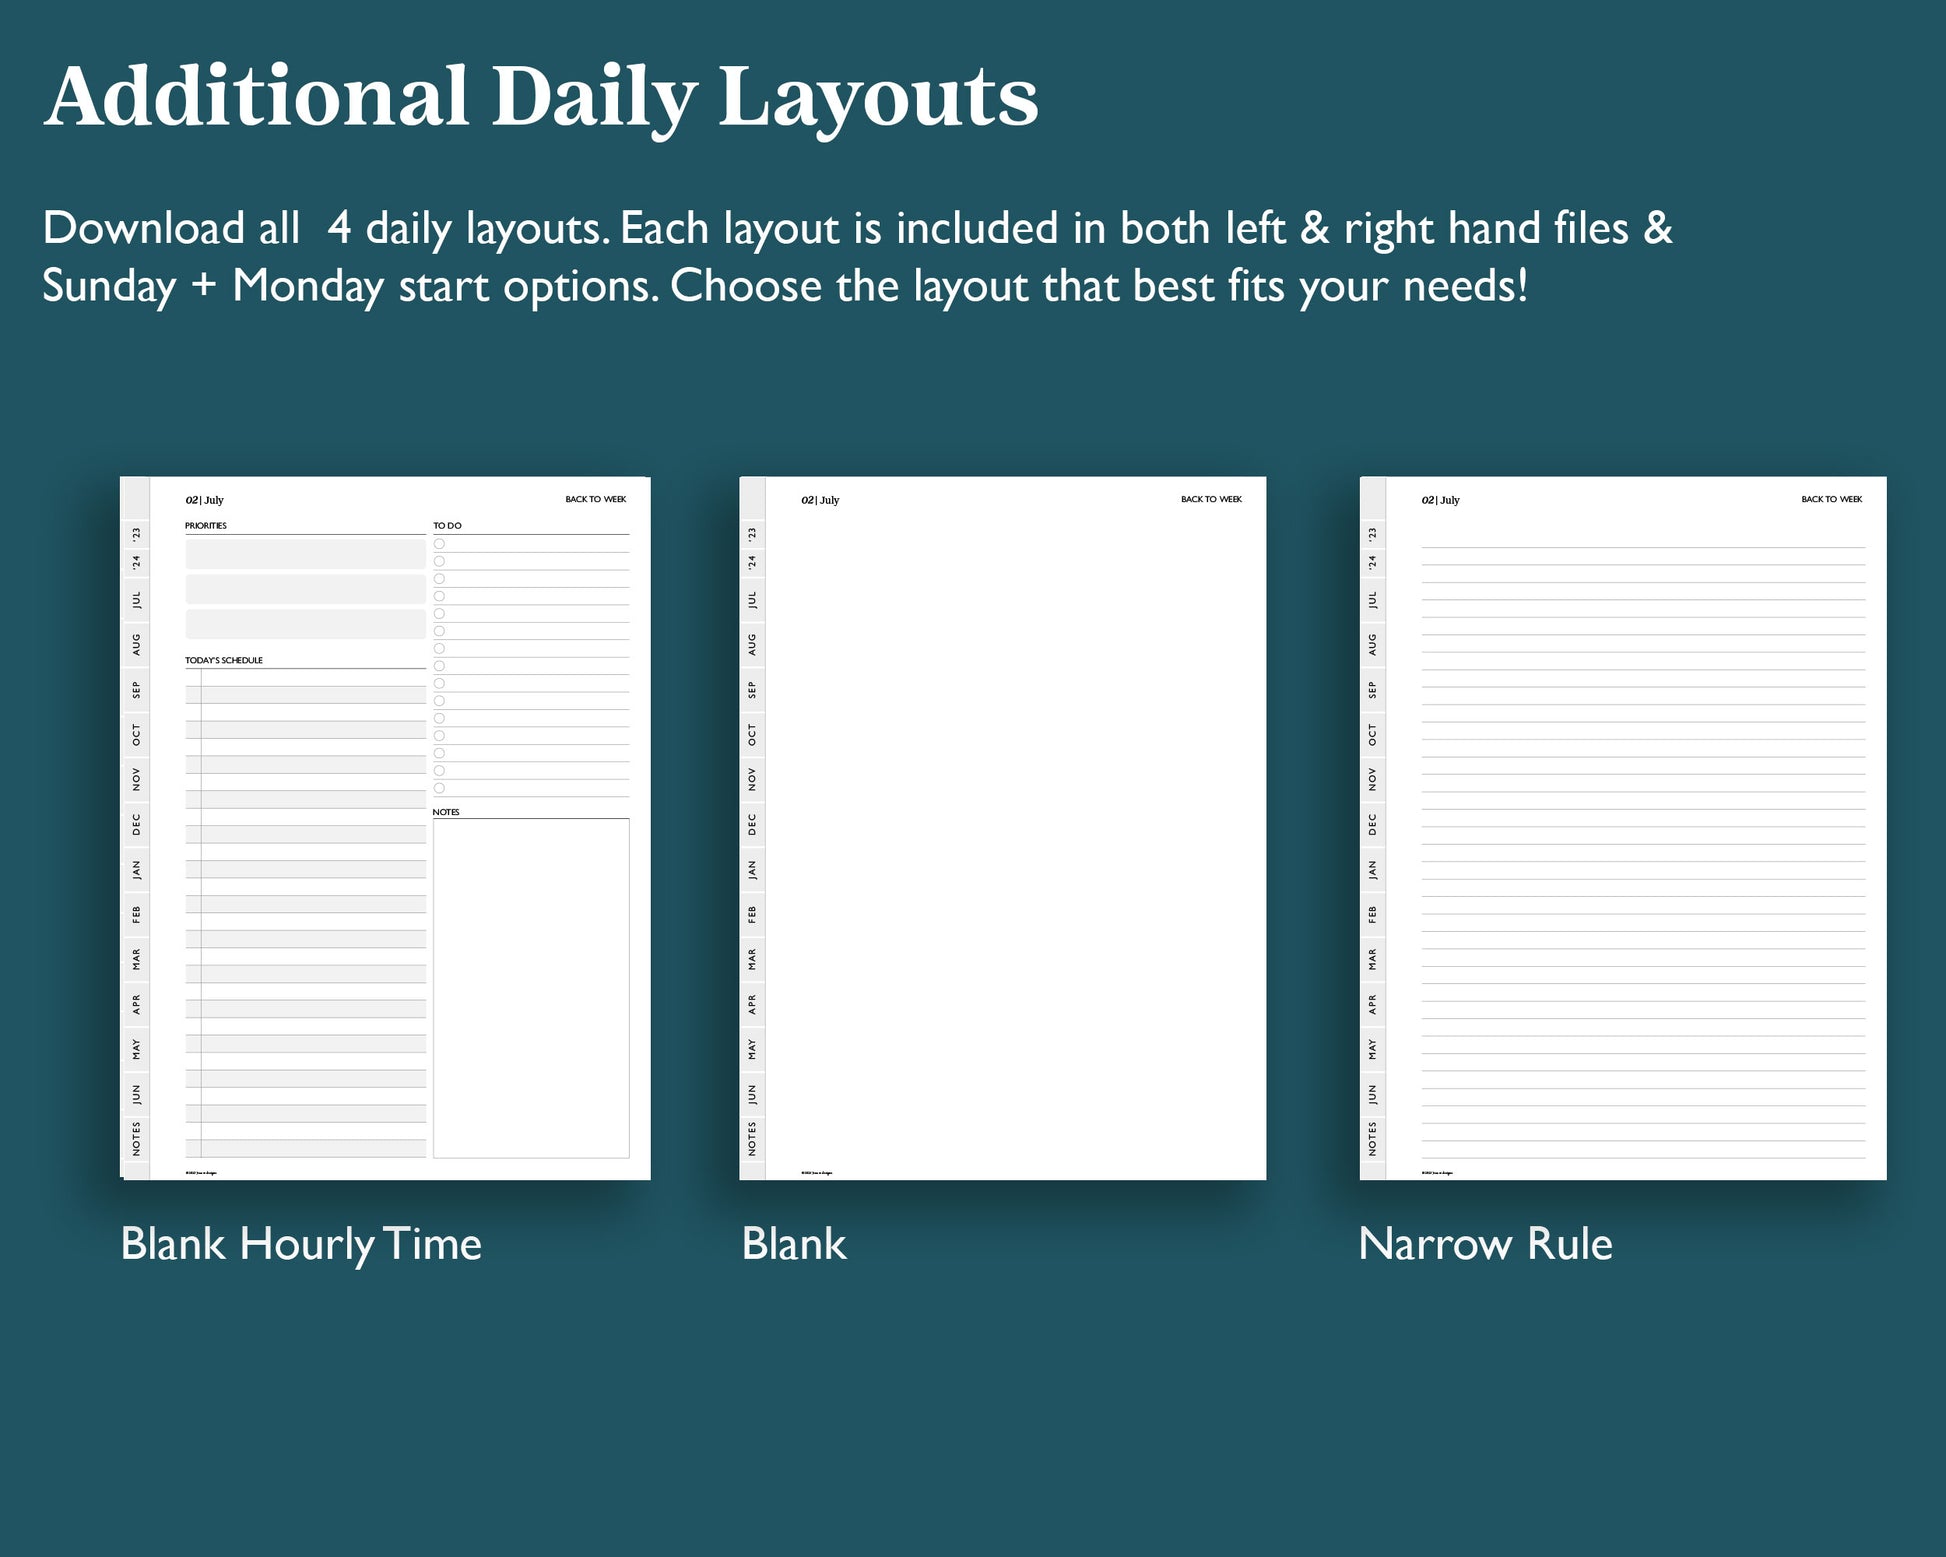Jump to MAR tab on Blank Hourly Time page

coord(137,959)
